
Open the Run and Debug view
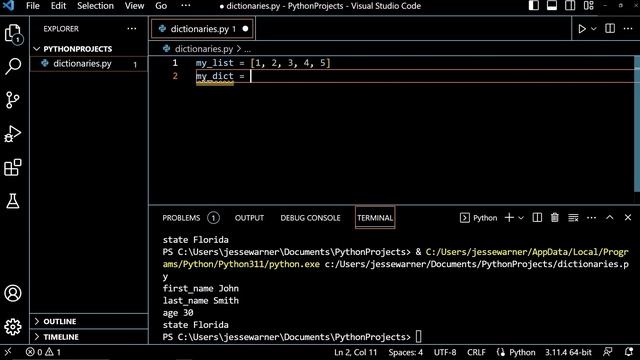tap(13, 133)
